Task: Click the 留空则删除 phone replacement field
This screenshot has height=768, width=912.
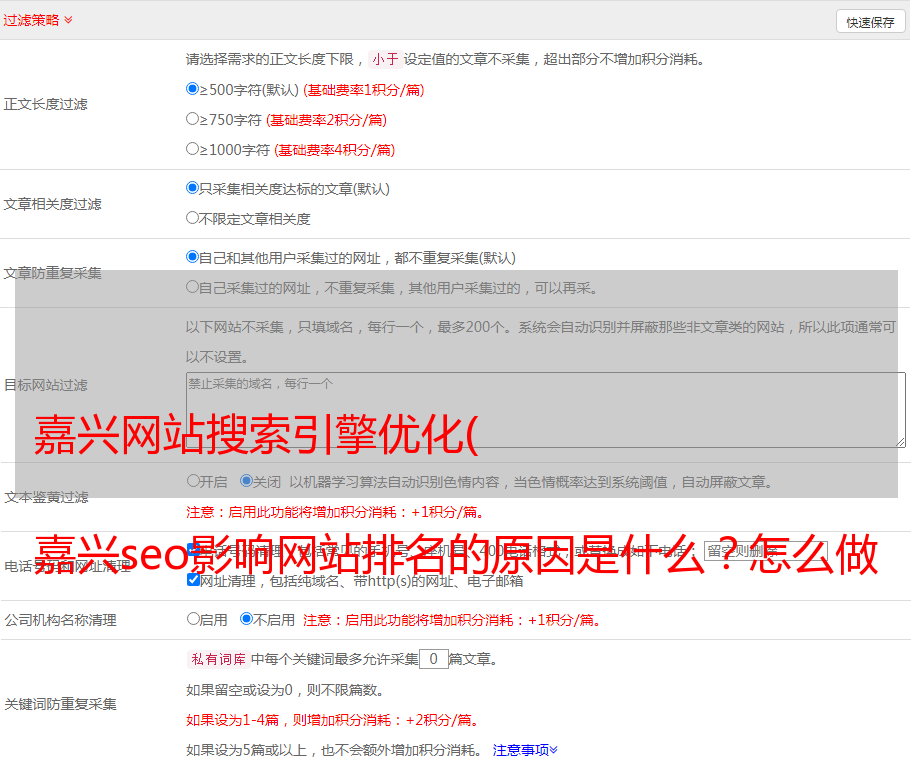Action: coord(765,550)
